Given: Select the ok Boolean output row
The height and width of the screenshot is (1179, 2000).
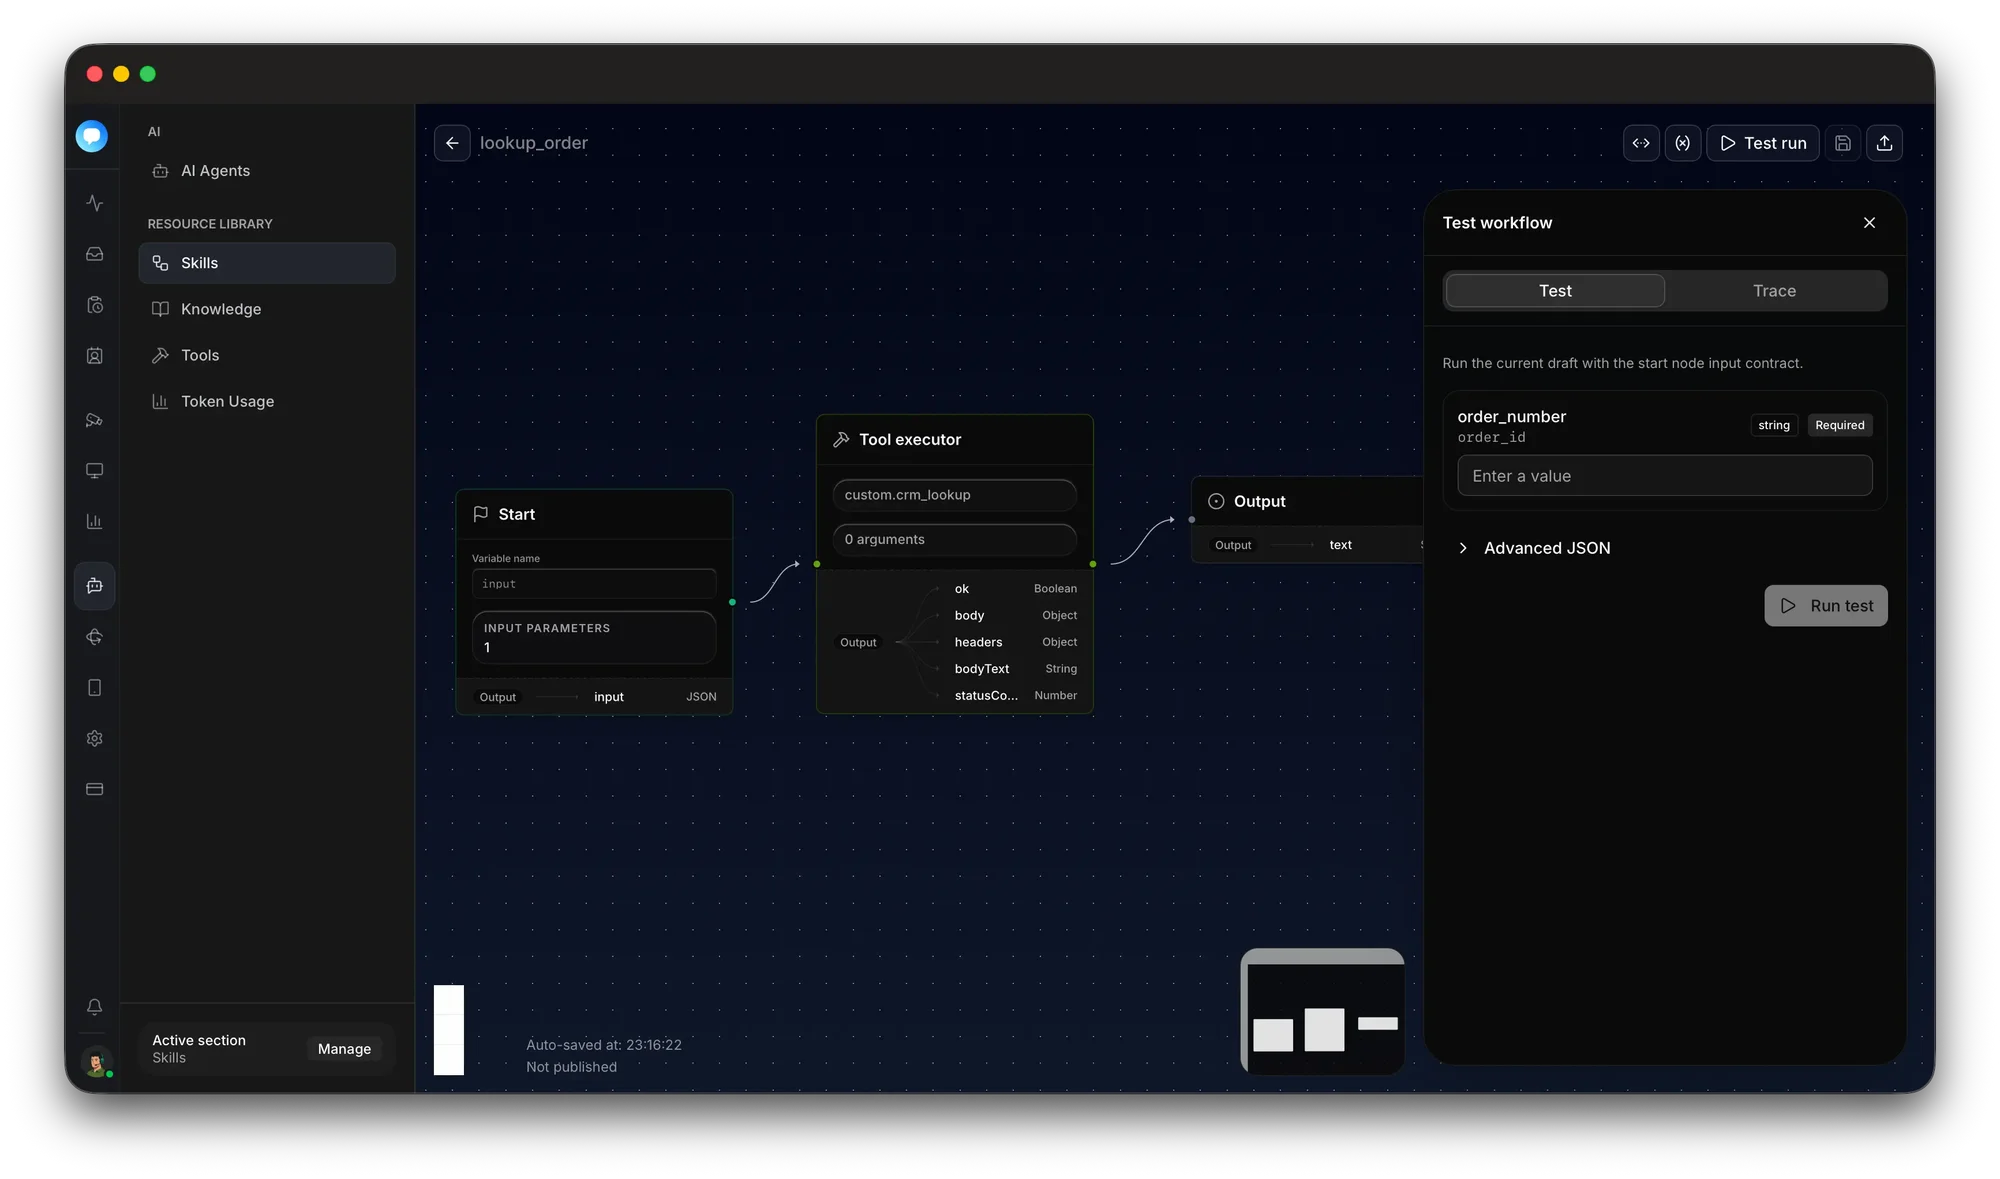Looking at the screenshot, I should click(1014, 589).
